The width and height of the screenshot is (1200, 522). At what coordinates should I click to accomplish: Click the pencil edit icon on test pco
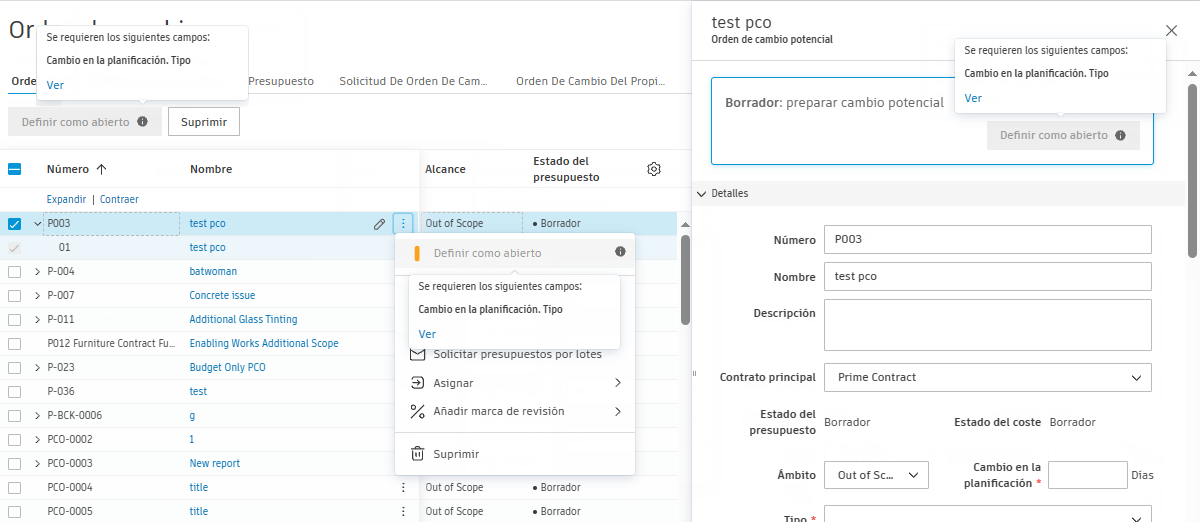click(x=380, y=224)
